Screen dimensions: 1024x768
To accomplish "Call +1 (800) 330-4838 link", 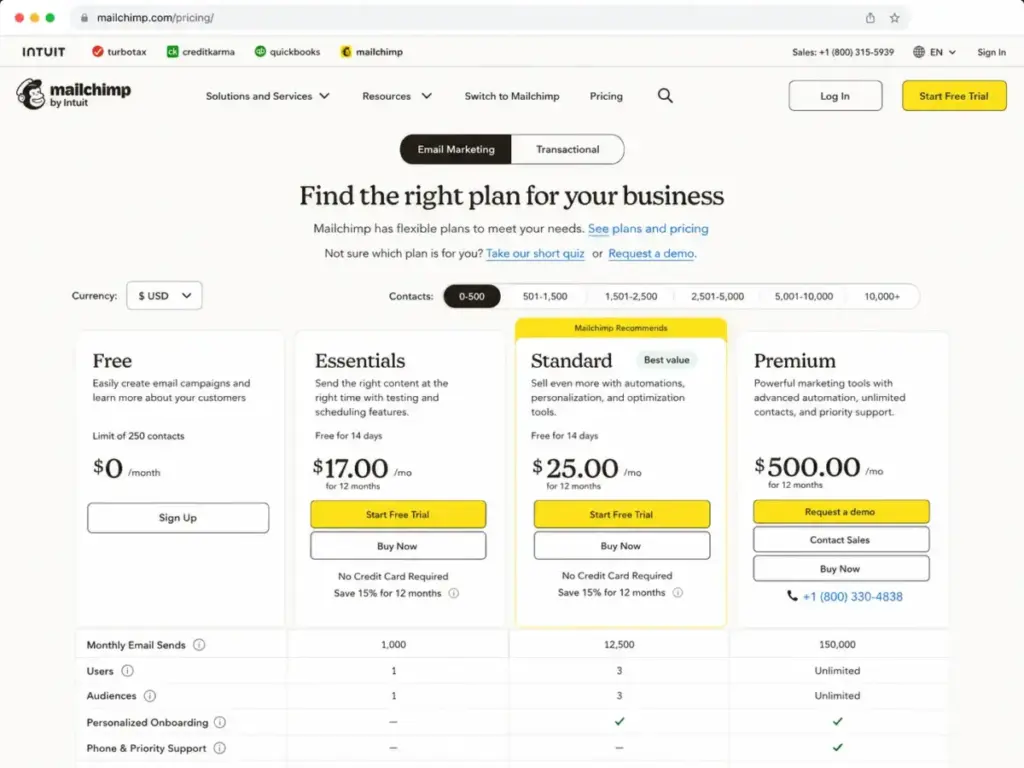I will click(852, 596).
